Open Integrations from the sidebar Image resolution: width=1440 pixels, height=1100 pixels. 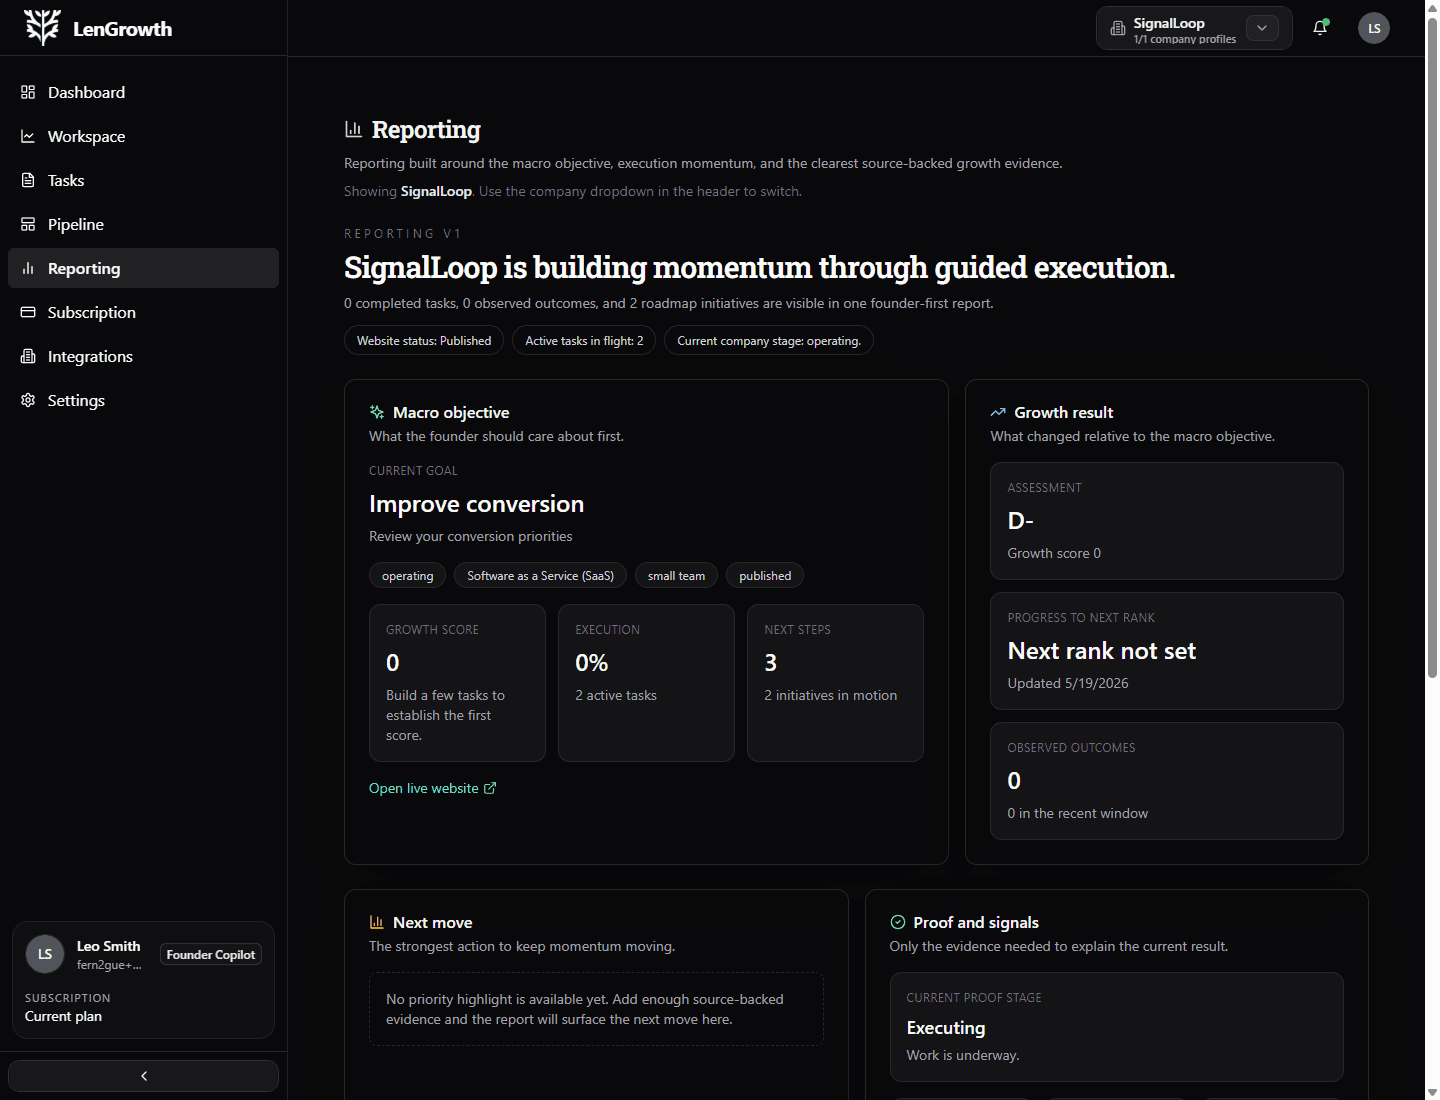[x=143, y=356]
